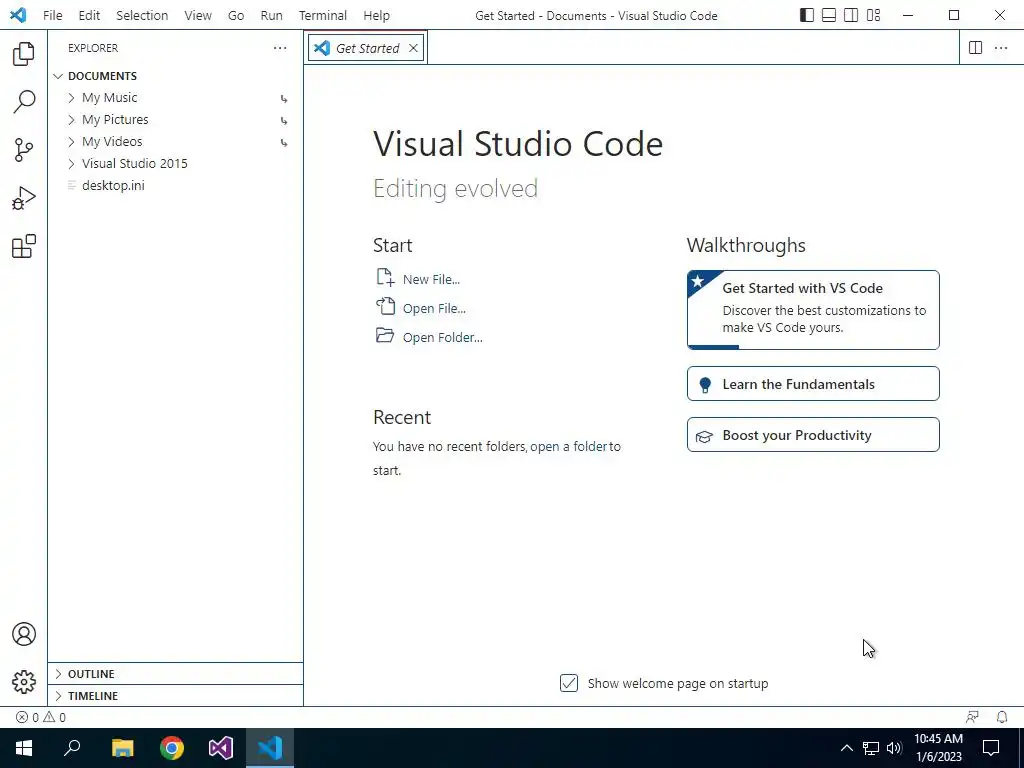Image resolution: width=1024 pixels, height=768 pixels.
Task: Expand the My Pictures folder
Action: click(x=71, y=120)
